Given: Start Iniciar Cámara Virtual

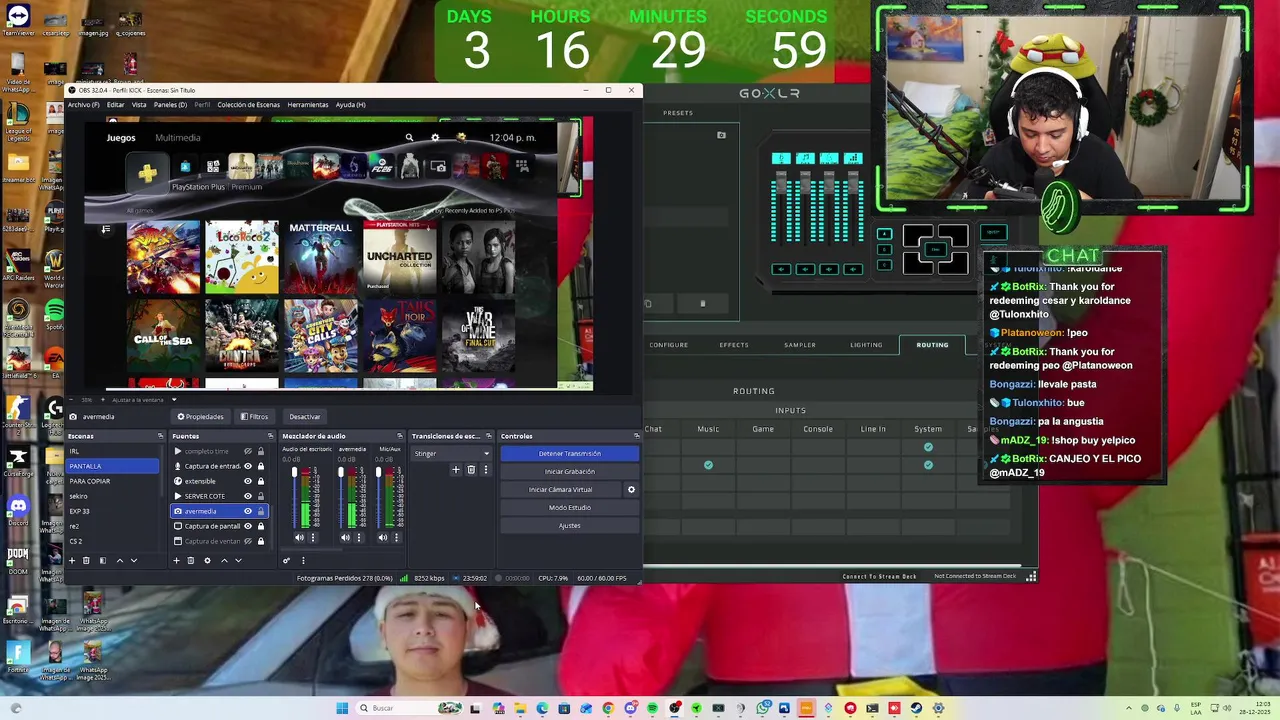Looking at the screenshot, I should point(561,489).
